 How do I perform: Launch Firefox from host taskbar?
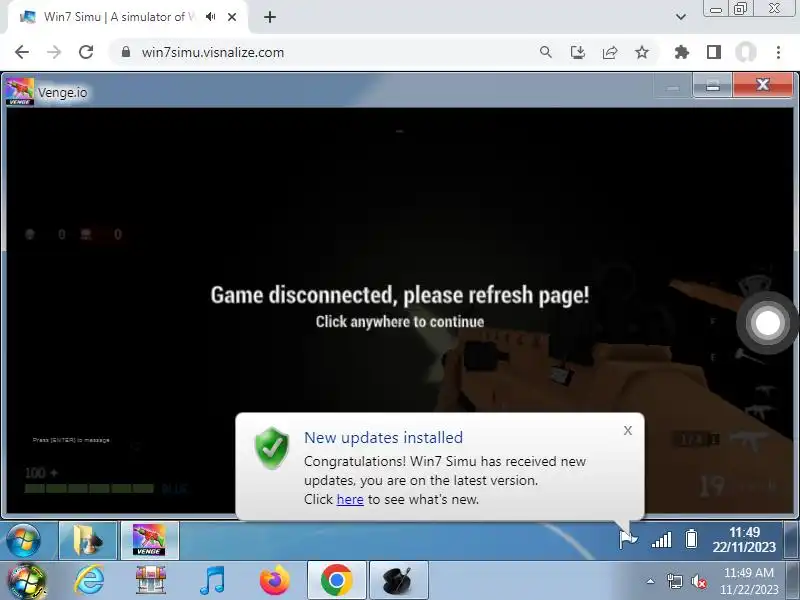(x=274, y=580)
